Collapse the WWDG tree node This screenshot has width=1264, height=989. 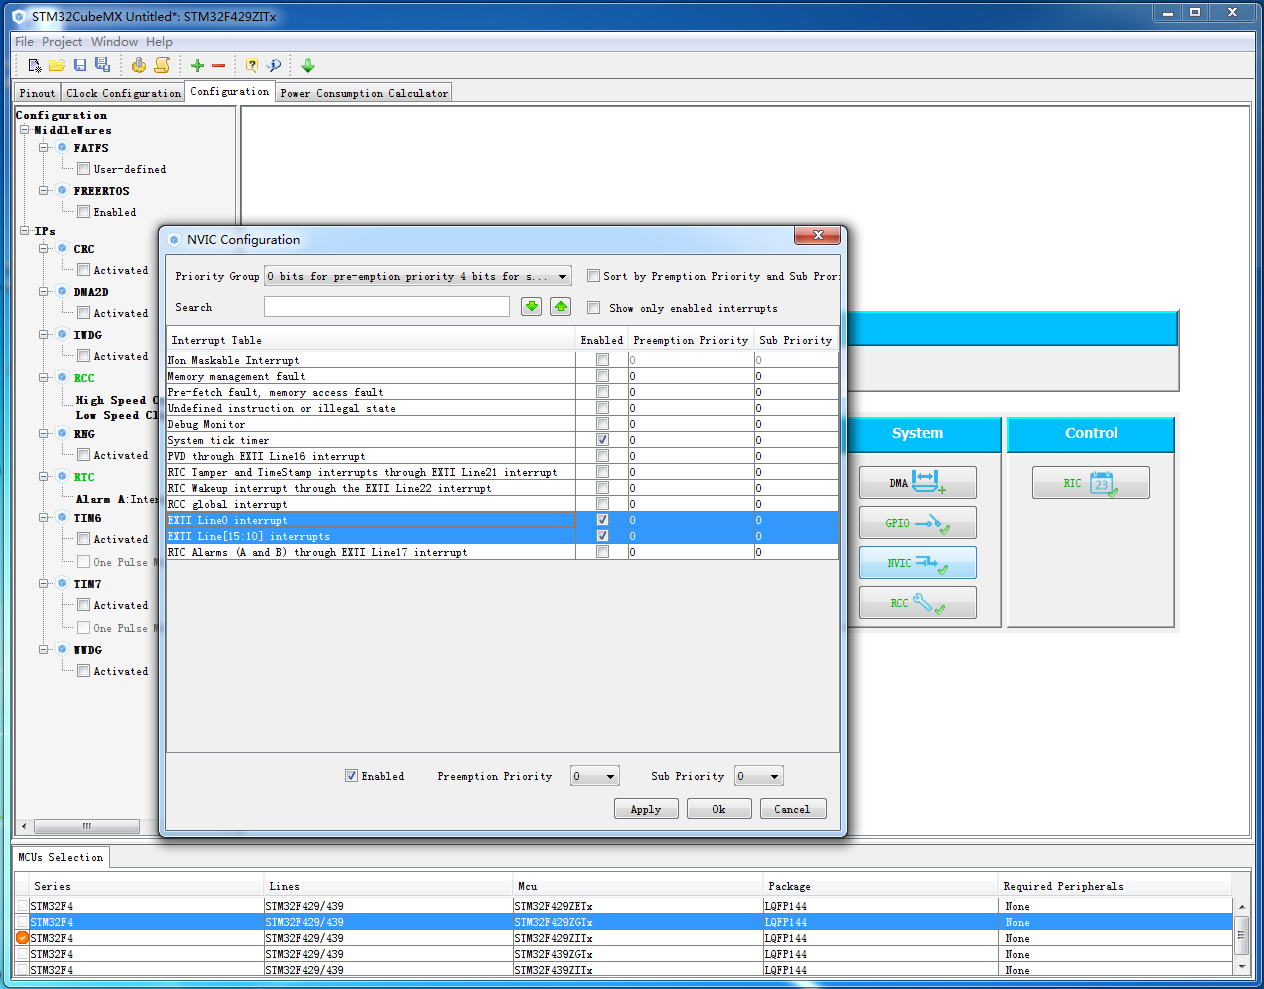44,650
